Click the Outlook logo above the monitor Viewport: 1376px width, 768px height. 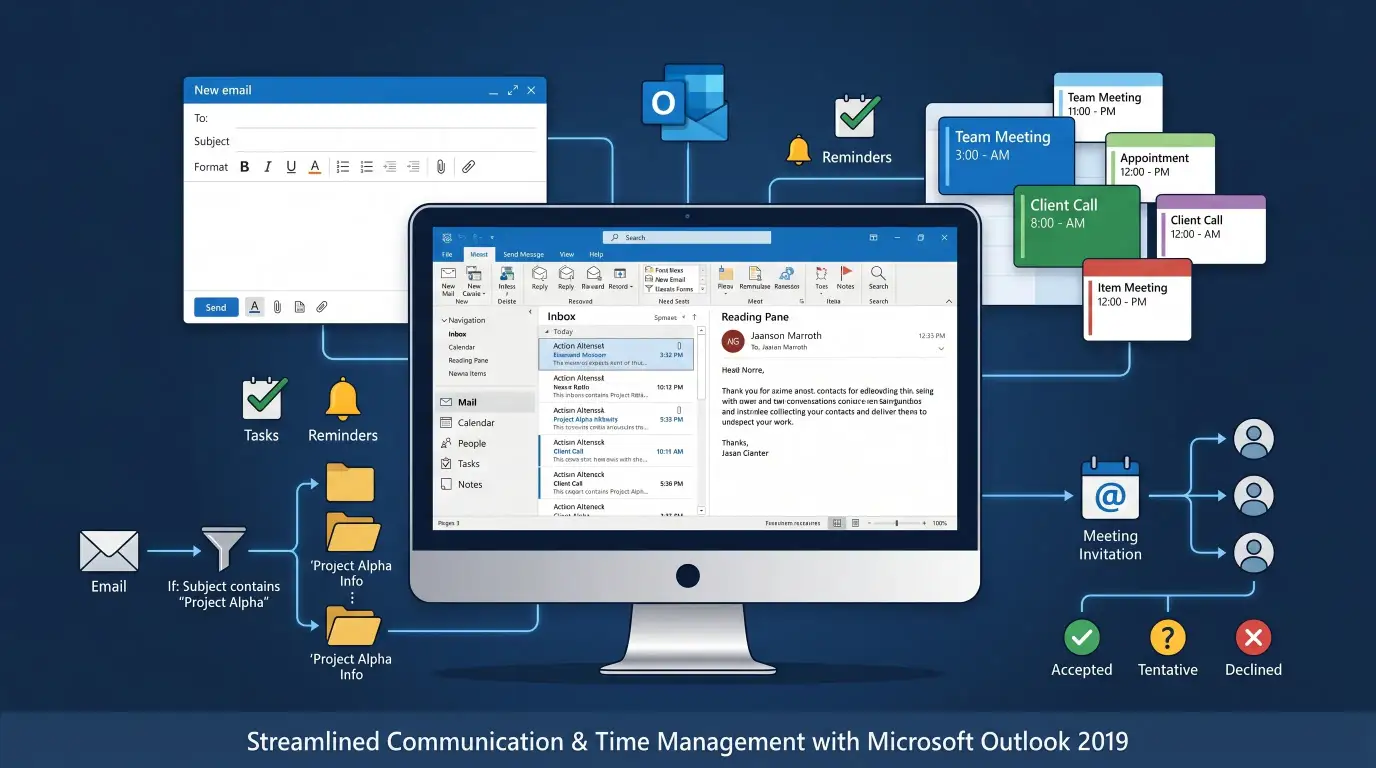(684, 103)
